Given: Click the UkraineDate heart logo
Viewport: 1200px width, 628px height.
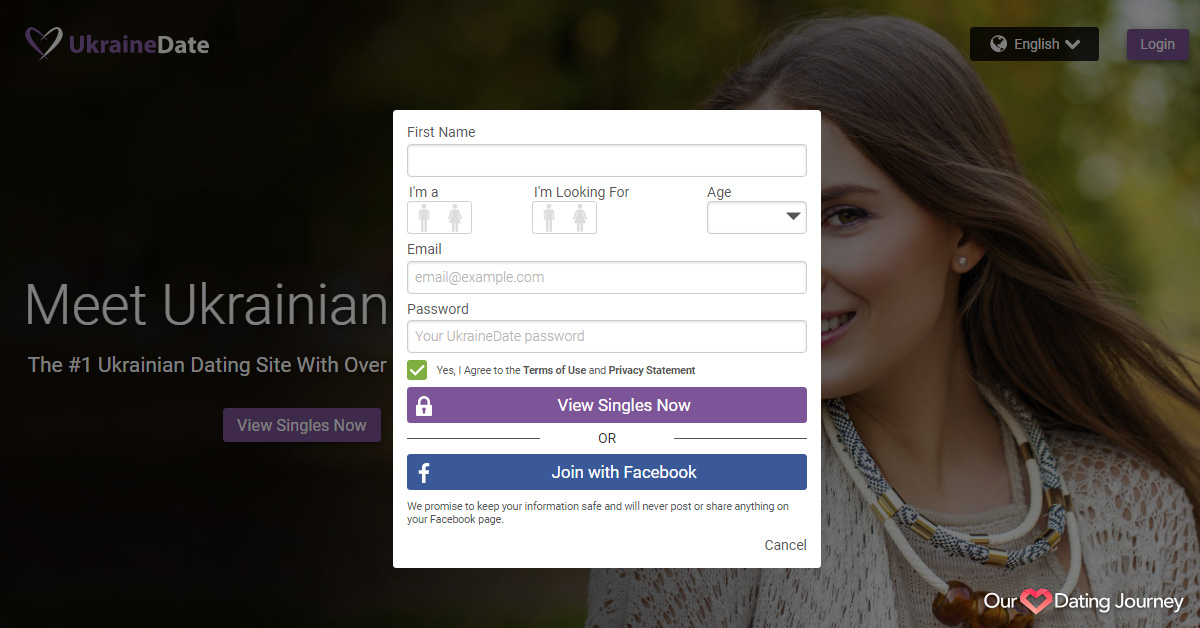Looking at the screenshot, I should [x=44, y=43].
